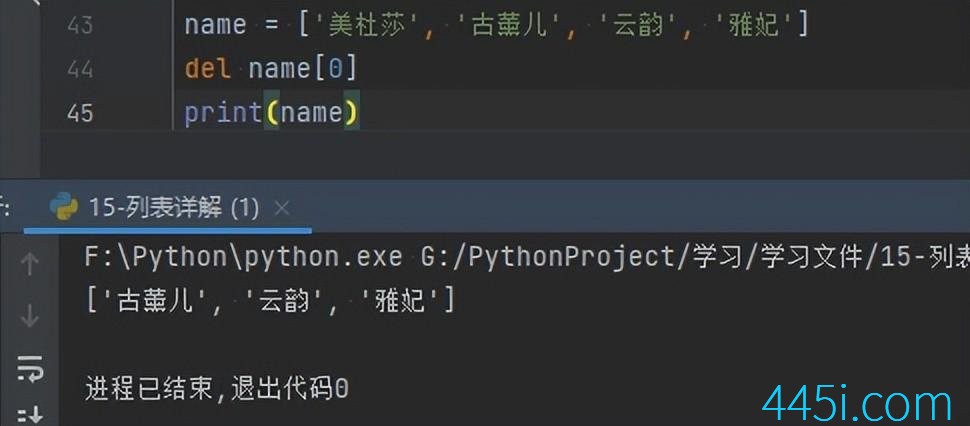Place cursor on the print function call
The image size is (970, 426).
pyautogui.click(x=222, y=113)
